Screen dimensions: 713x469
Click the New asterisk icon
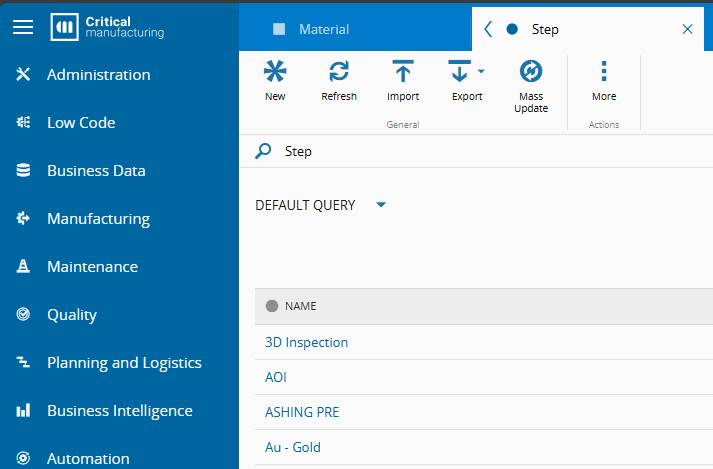pyautogui.click(x=275, y=72)
